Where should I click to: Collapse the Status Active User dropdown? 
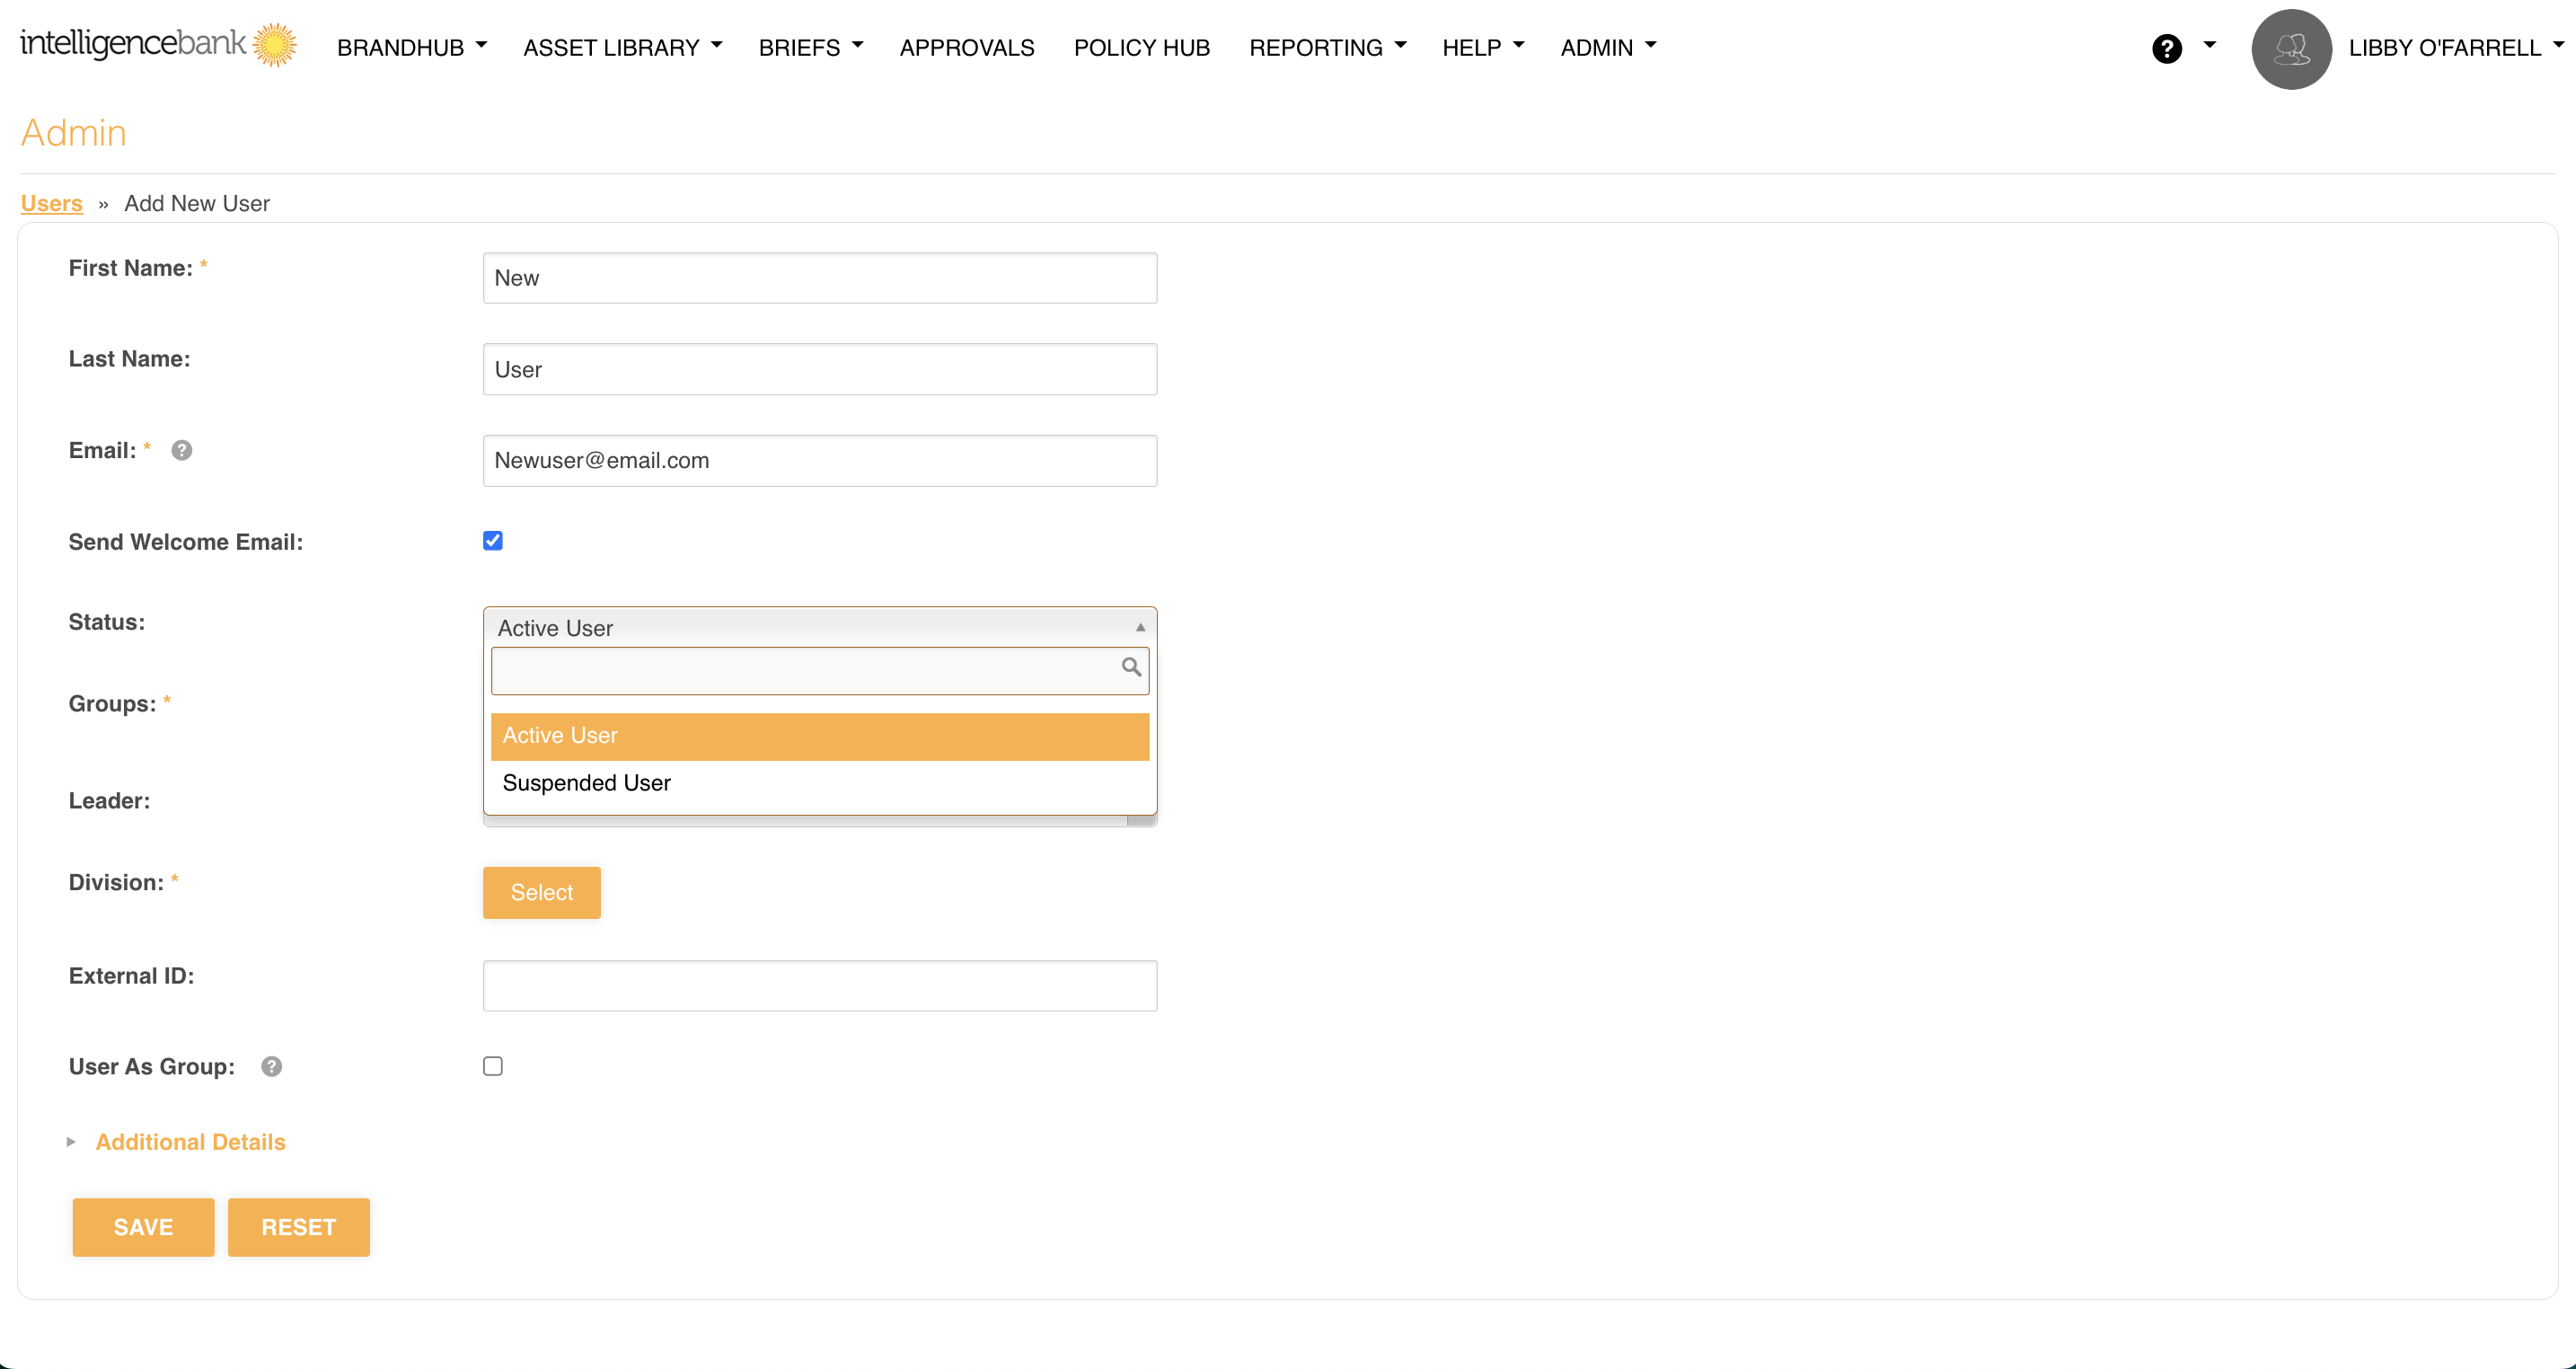818,628
